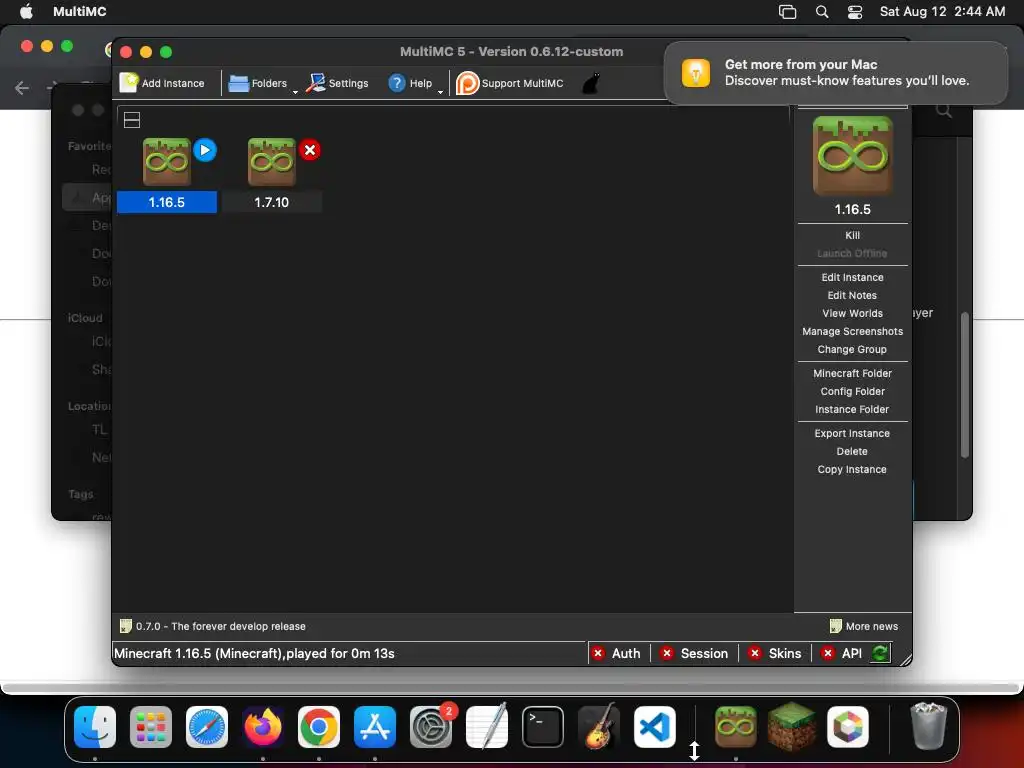Open Visual Studio Code from the Dock
Image resolution: width=1024 pixels, height=768 pixels.
point(654,727)
